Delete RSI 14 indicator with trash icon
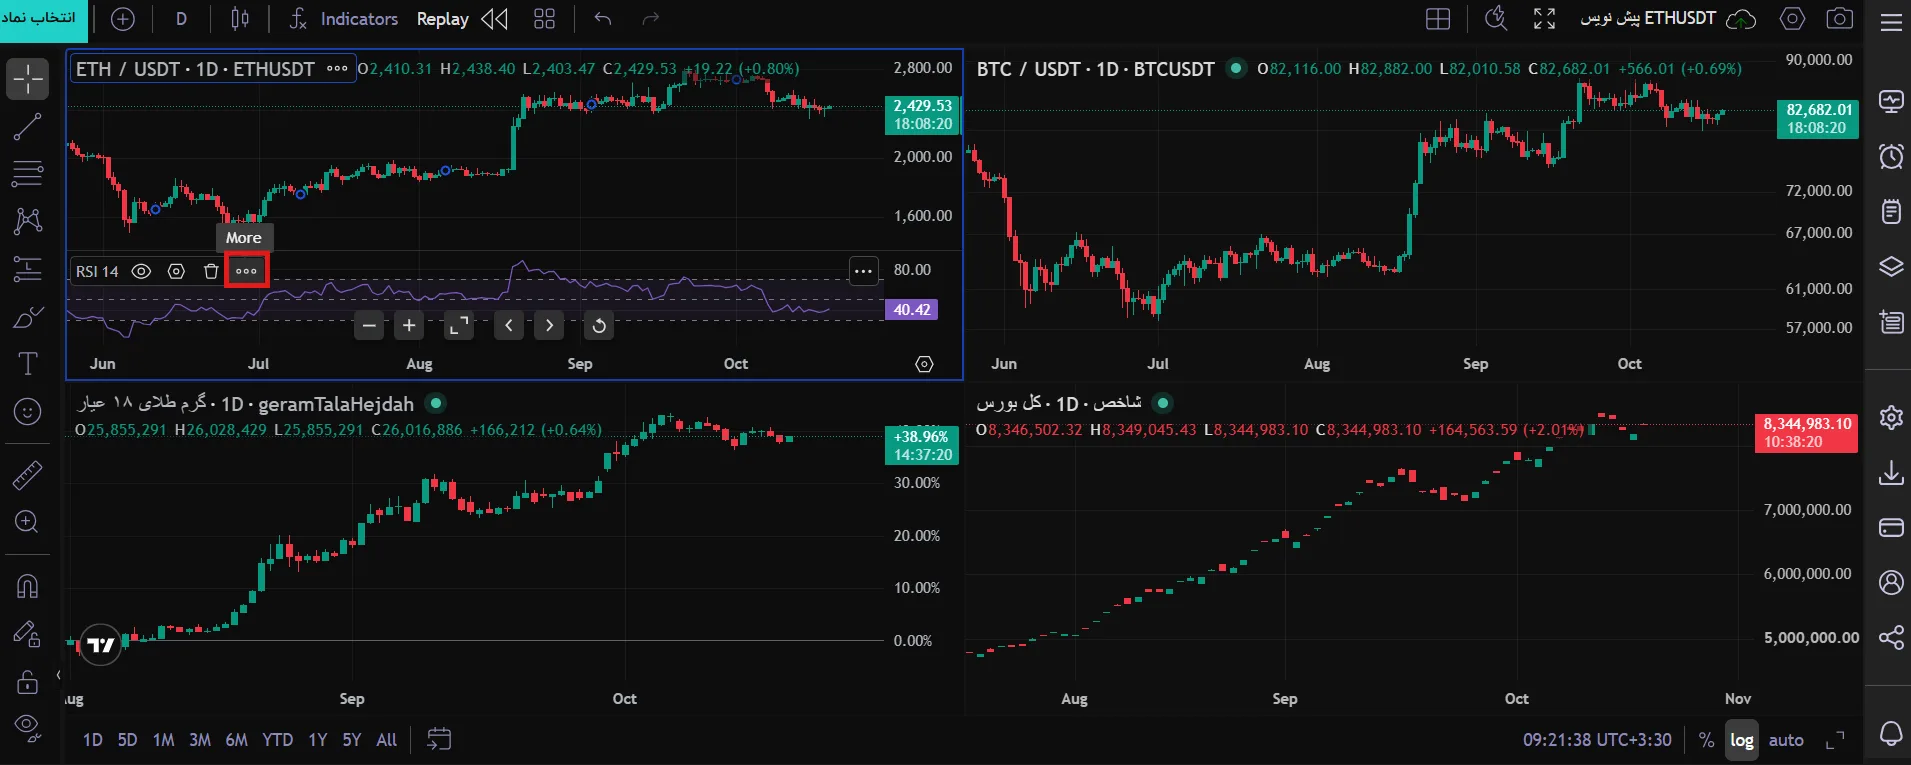 [211, 271]
